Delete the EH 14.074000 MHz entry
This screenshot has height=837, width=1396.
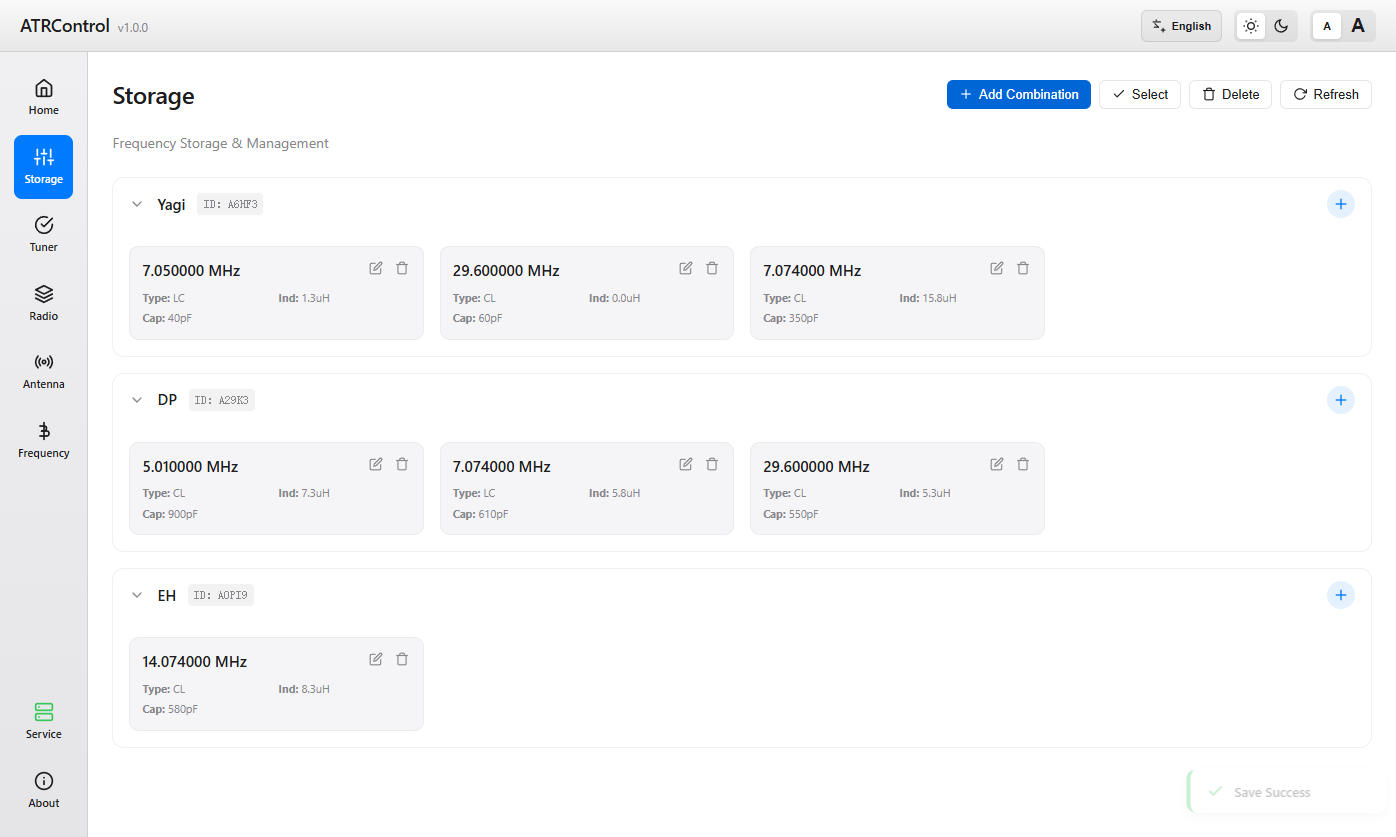click(x=402, y=659)
